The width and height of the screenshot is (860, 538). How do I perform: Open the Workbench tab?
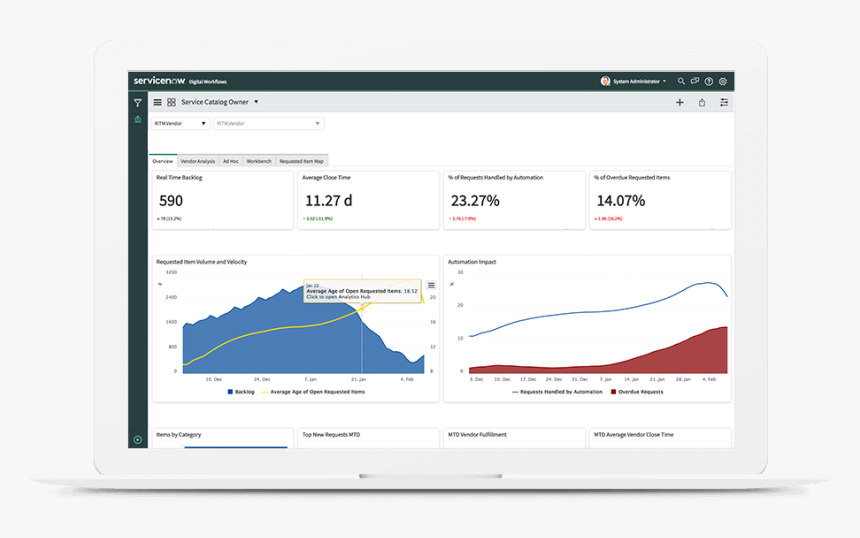point(259,161)
